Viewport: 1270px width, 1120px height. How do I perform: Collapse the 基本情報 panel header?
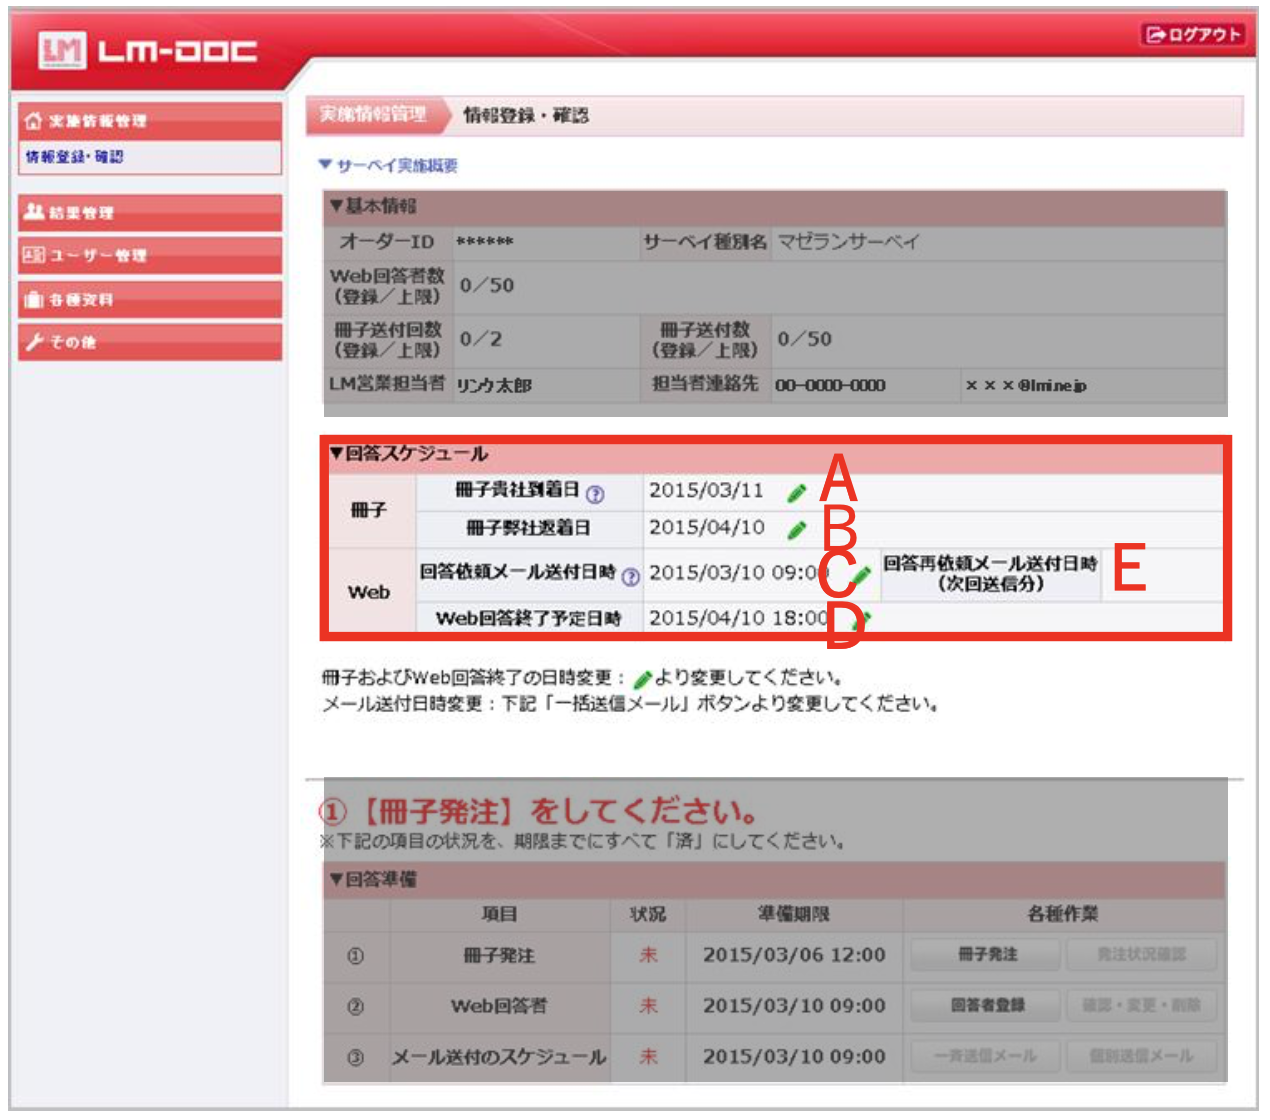[373, 206]
